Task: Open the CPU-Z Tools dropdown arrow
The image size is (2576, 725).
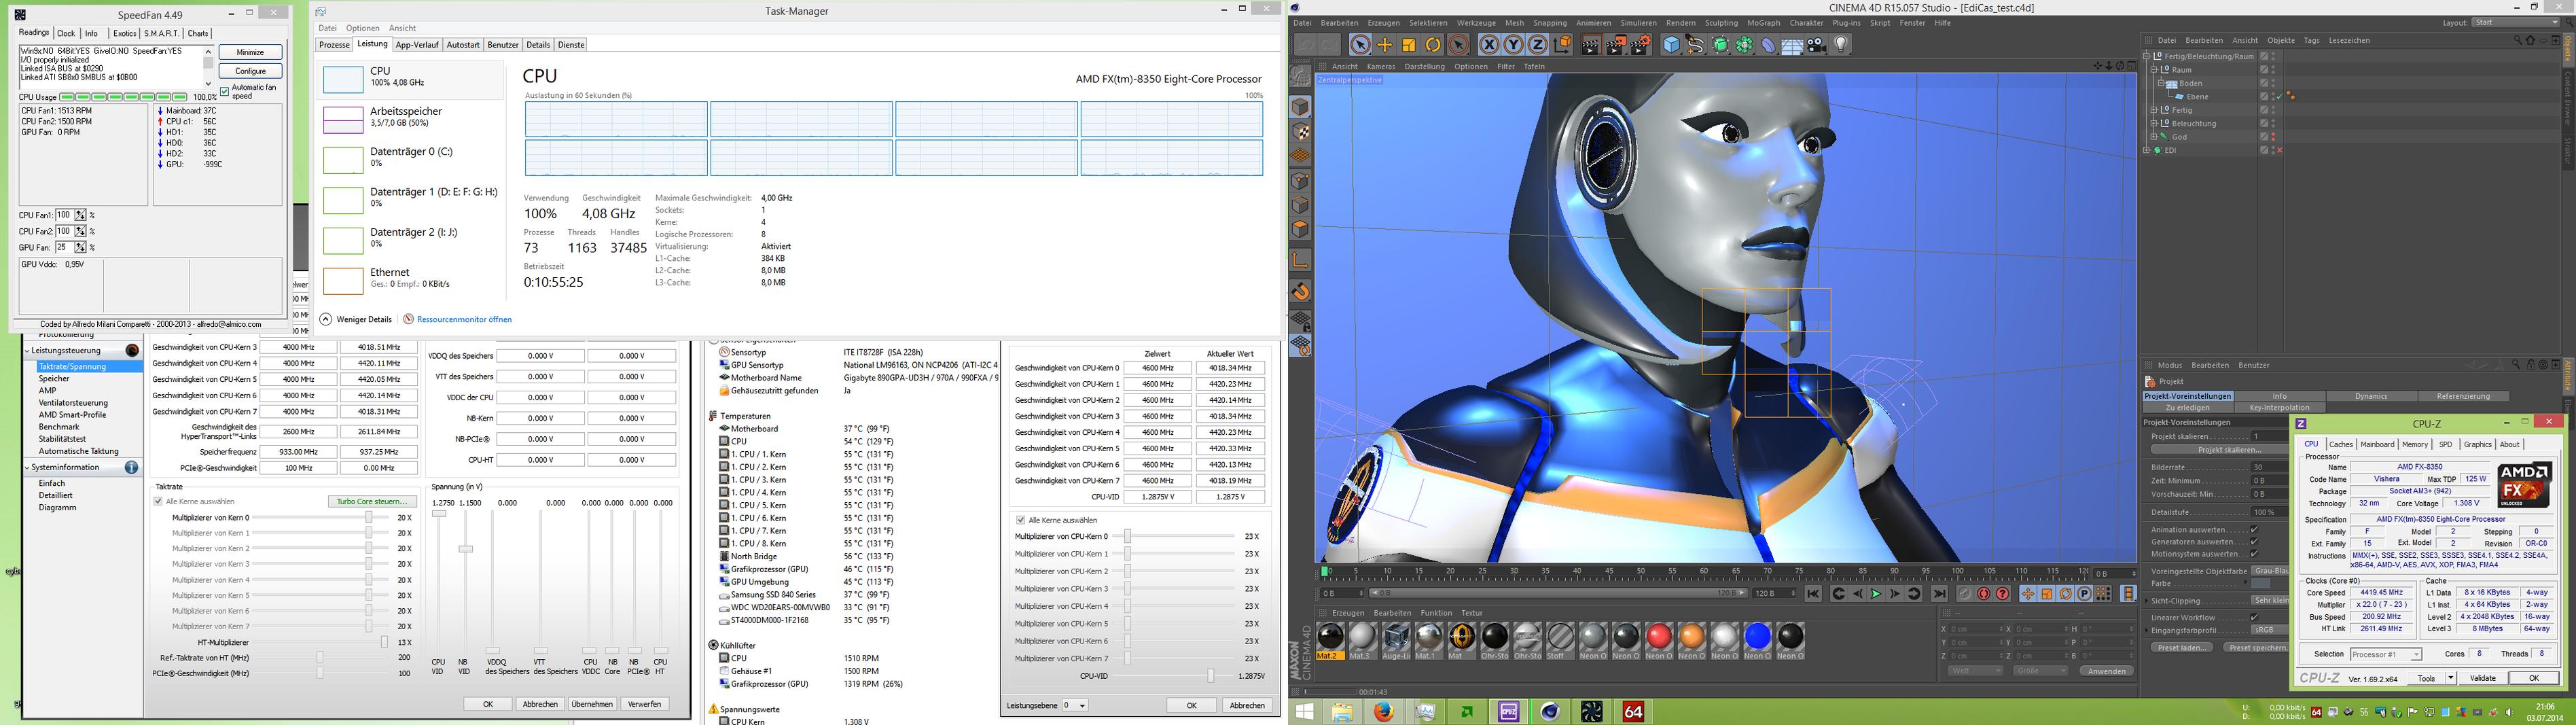Action: click(x=2450, y=678)
